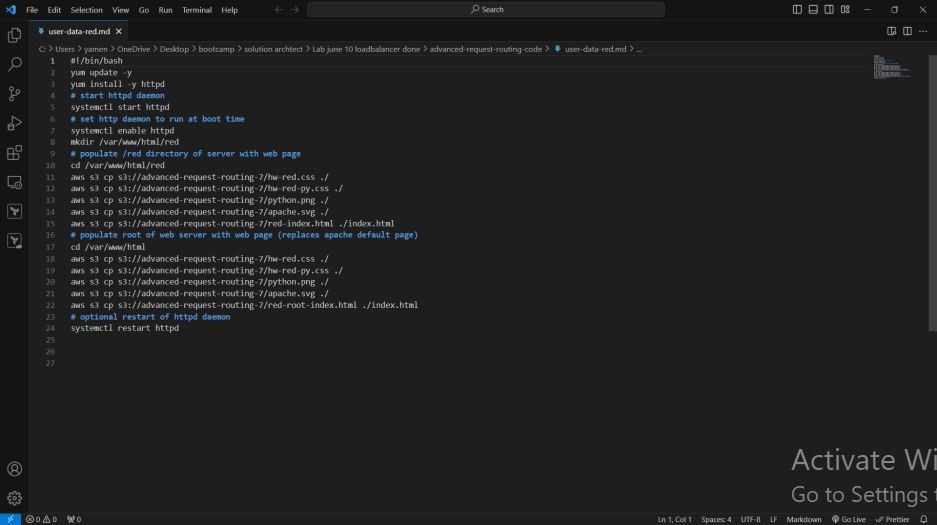Click line number 24 in gutter

tap(50, 328)
